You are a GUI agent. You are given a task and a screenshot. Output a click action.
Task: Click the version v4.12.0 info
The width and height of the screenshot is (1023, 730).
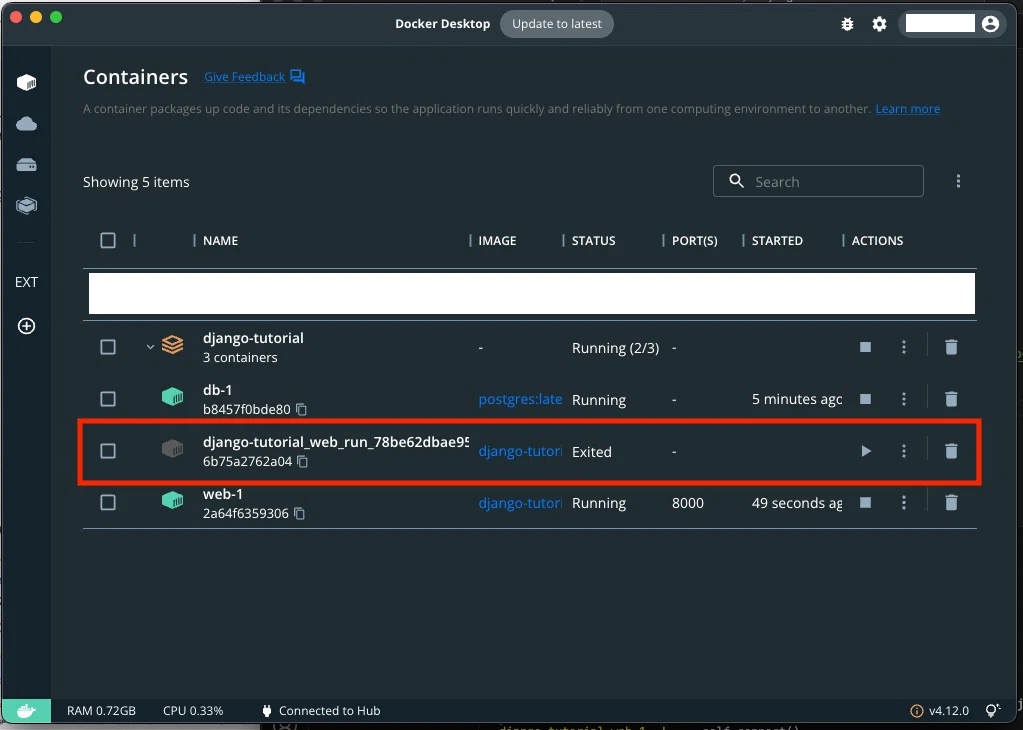(x=939, y=710)
